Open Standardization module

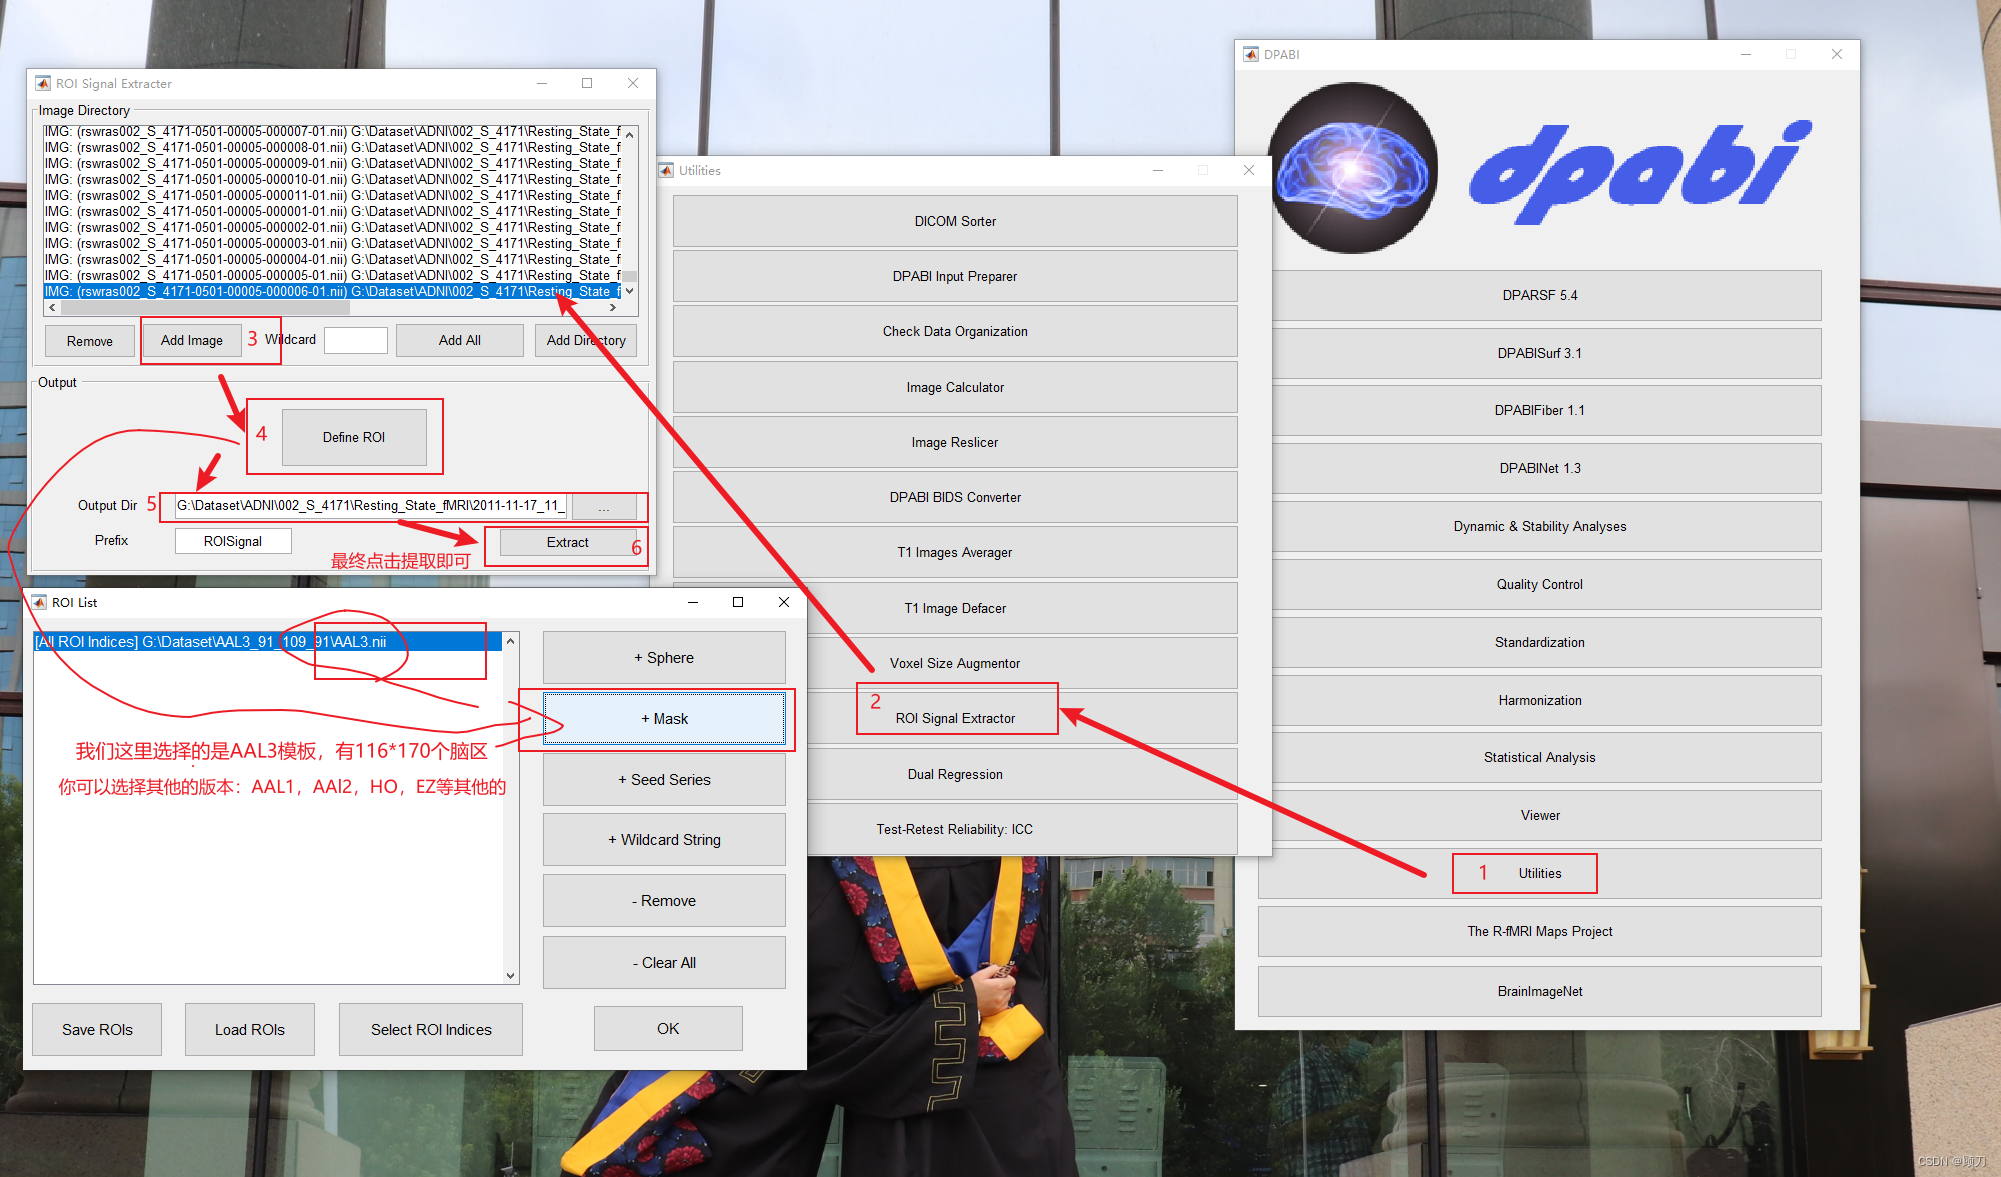1539,642
